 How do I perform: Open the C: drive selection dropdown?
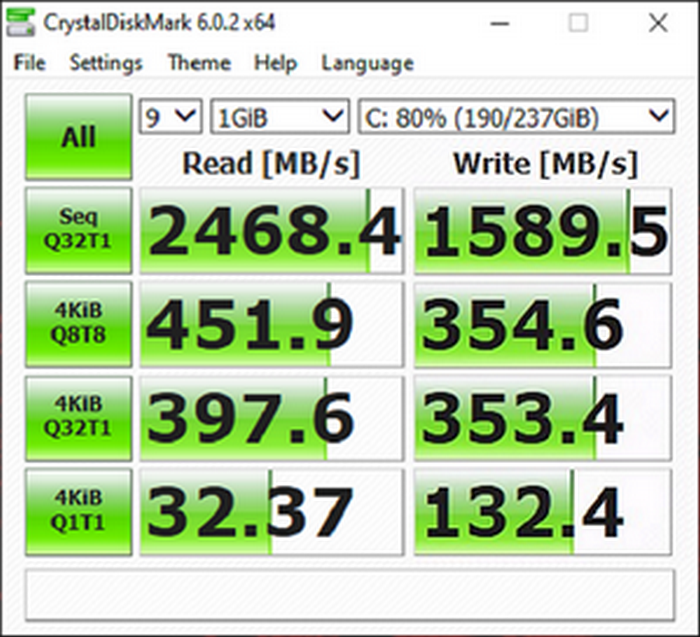pos(515,117)
